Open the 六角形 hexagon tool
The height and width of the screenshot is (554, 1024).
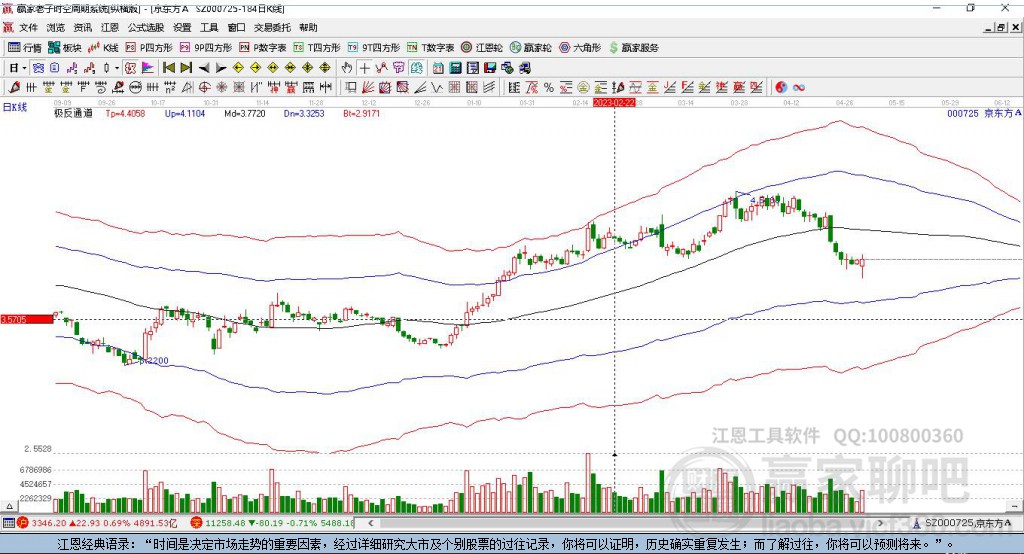(x=580, y=48)
